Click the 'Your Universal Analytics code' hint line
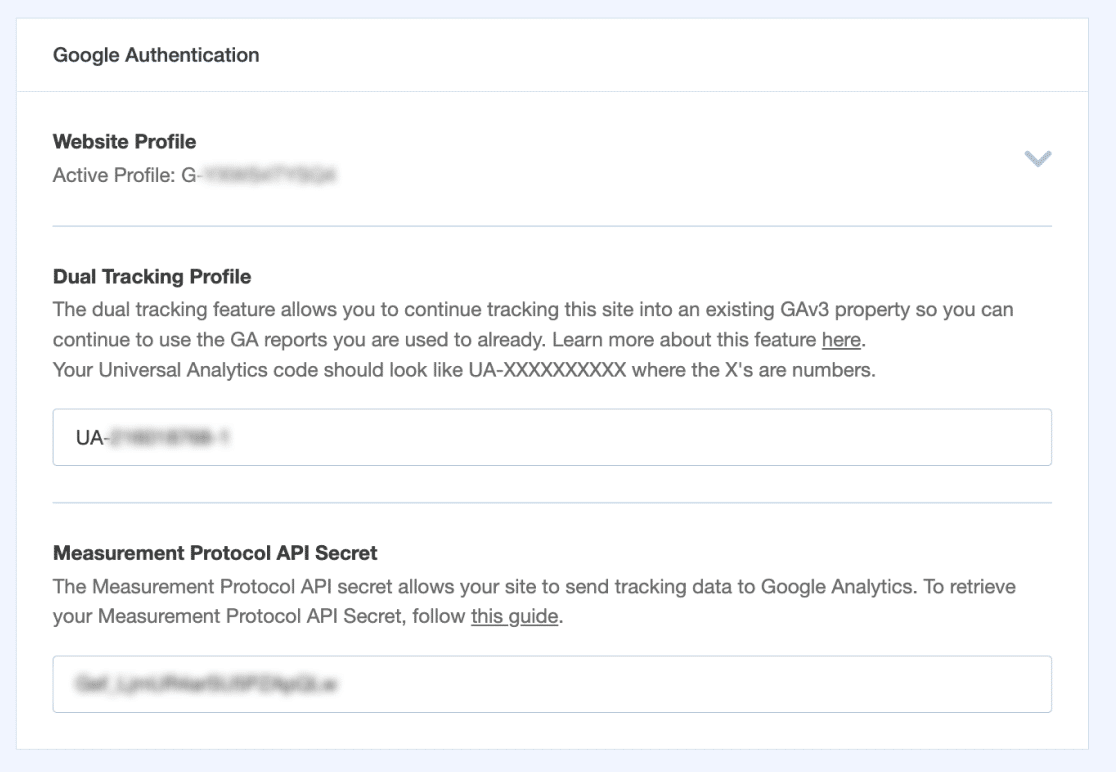This screenshot has height=772, width=1116. 464,371
